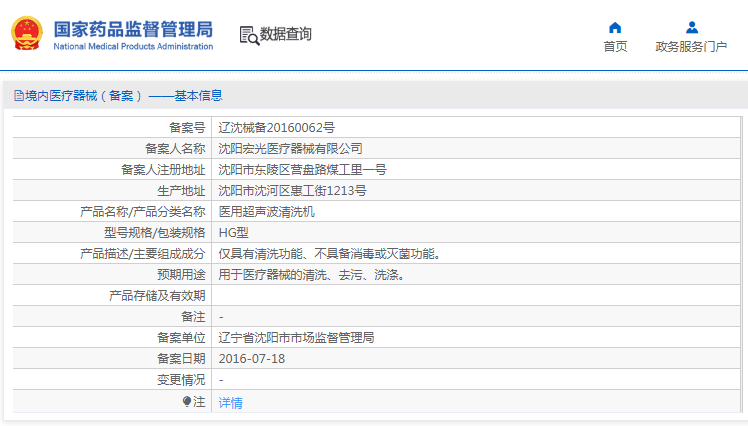This screenshot has height=426, width=748.
Task: Click the national emblem logo
Action: coord(27,33)
